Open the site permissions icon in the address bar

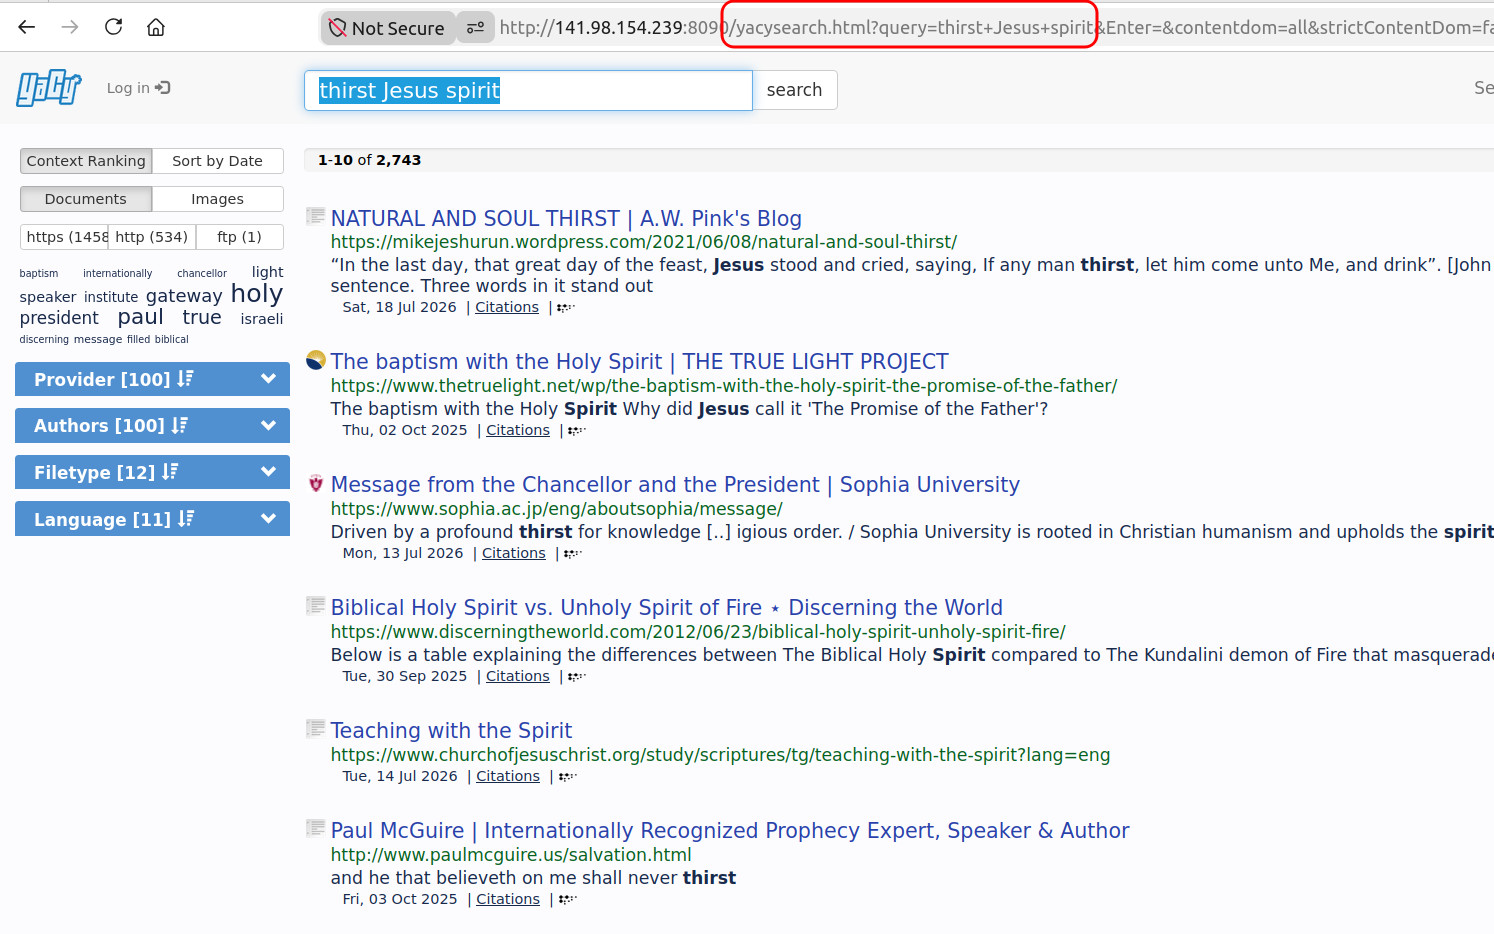click(475, 28)
